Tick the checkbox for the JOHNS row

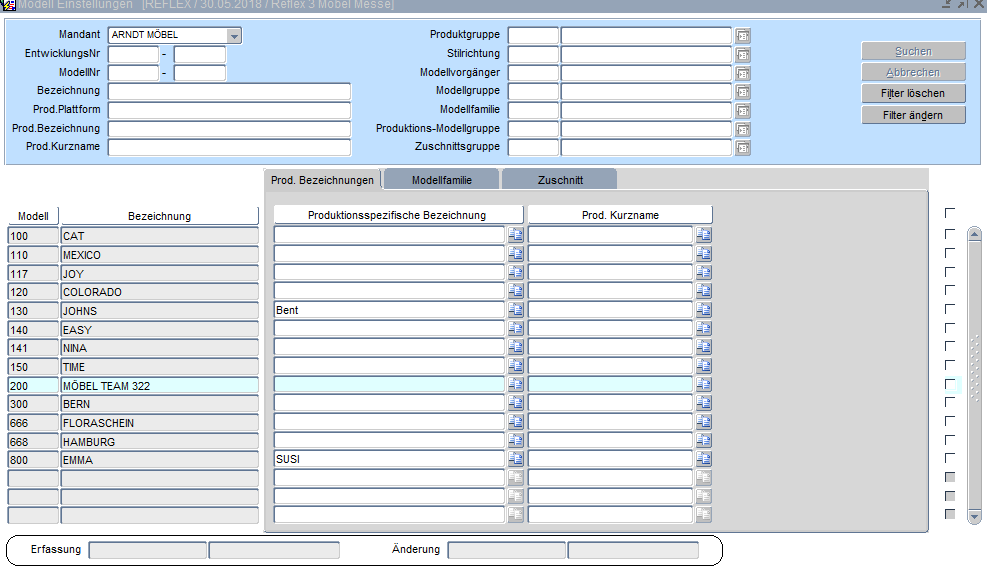[x=950, y=309]
